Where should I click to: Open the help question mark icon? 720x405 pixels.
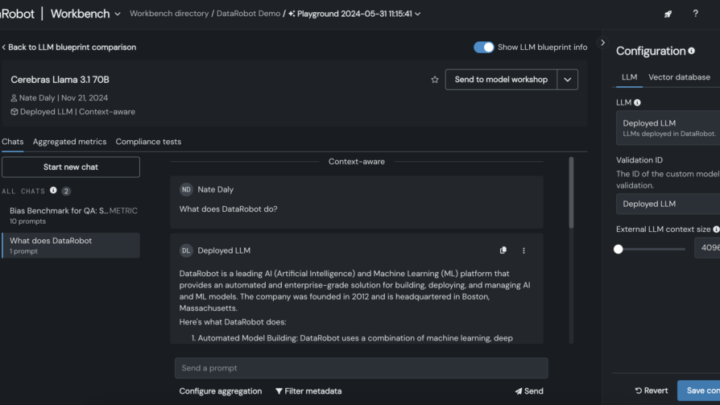pyautogui.click(x=695, y=14)
